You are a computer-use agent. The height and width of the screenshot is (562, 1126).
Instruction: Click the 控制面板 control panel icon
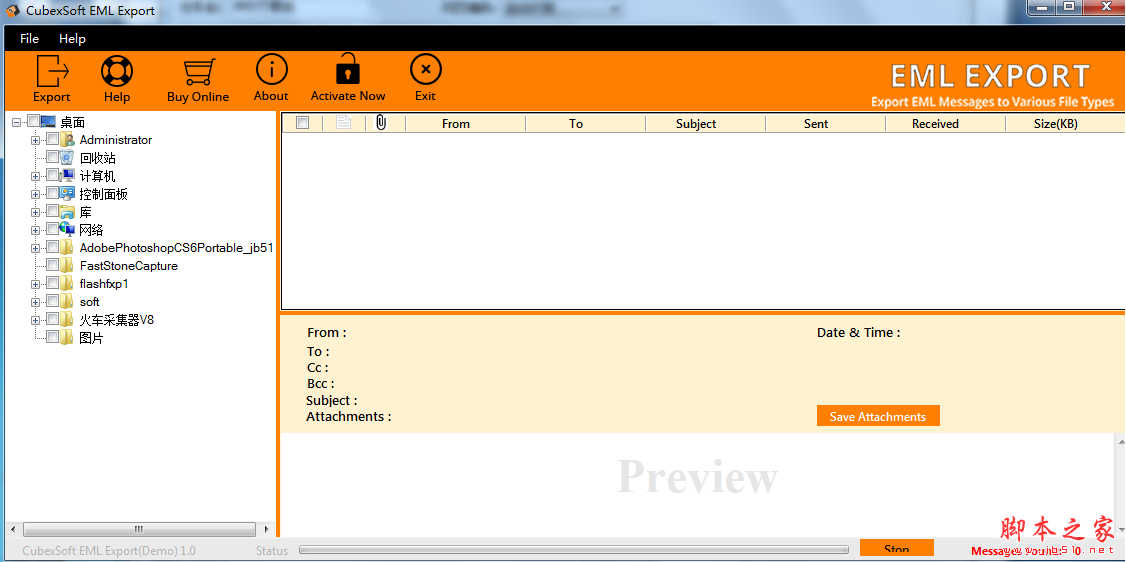68,193
